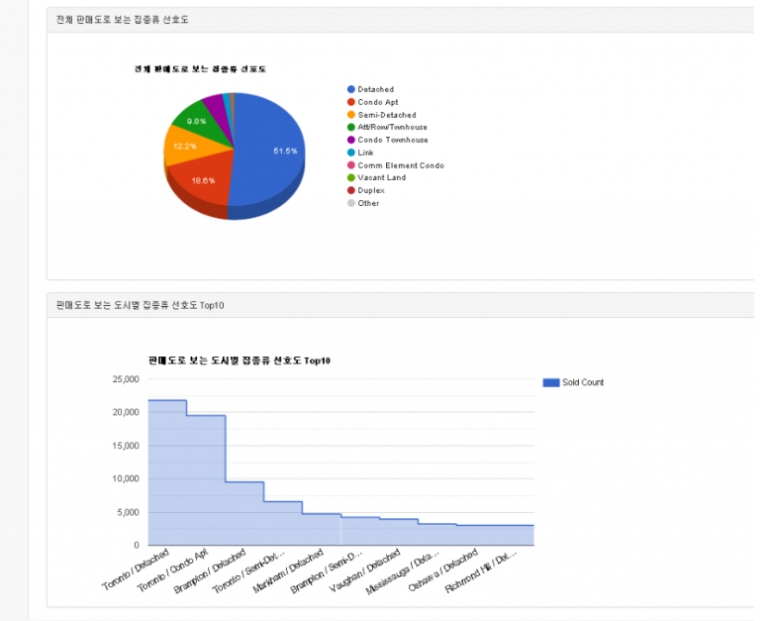768x621 pixels.
Task: Click the blue Detached legend dot
Action: 351,90
